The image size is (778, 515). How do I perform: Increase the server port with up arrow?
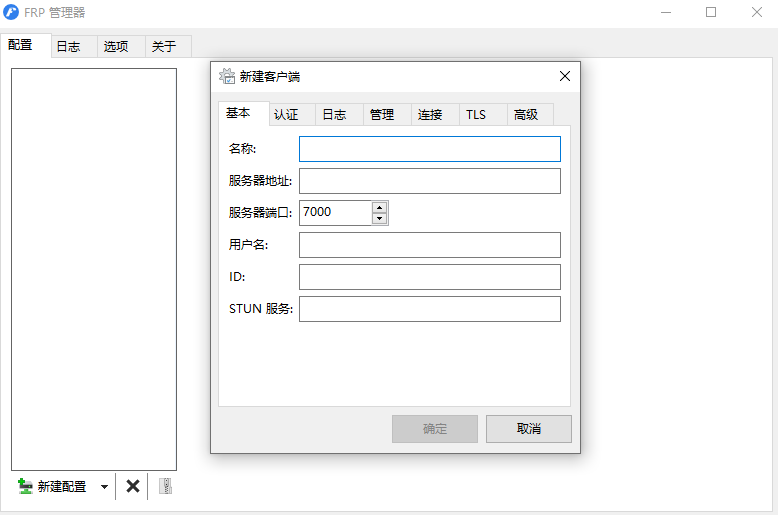(x=380, y=207)
